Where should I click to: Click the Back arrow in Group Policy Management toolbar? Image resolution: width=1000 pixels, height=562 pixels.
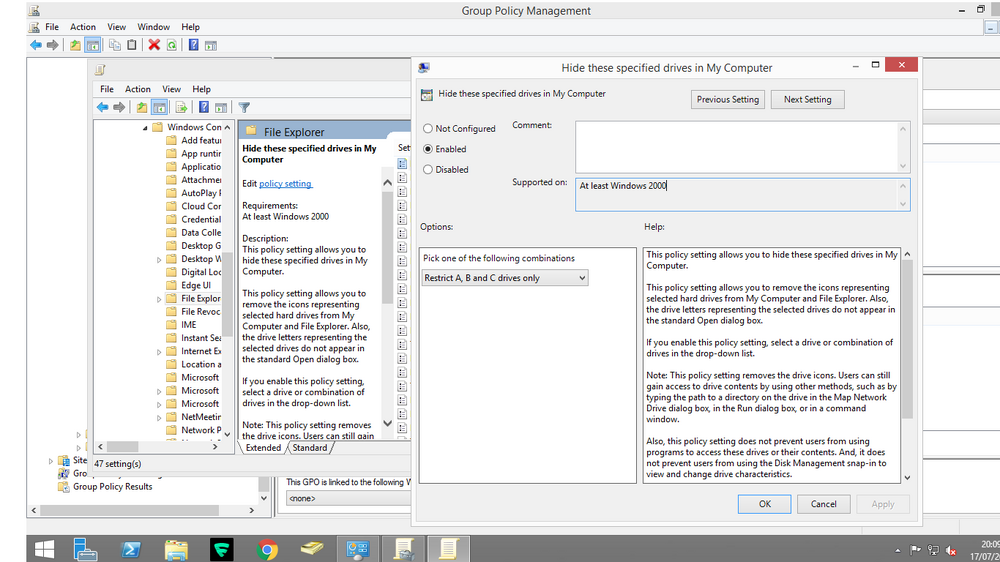click(36, 45)
